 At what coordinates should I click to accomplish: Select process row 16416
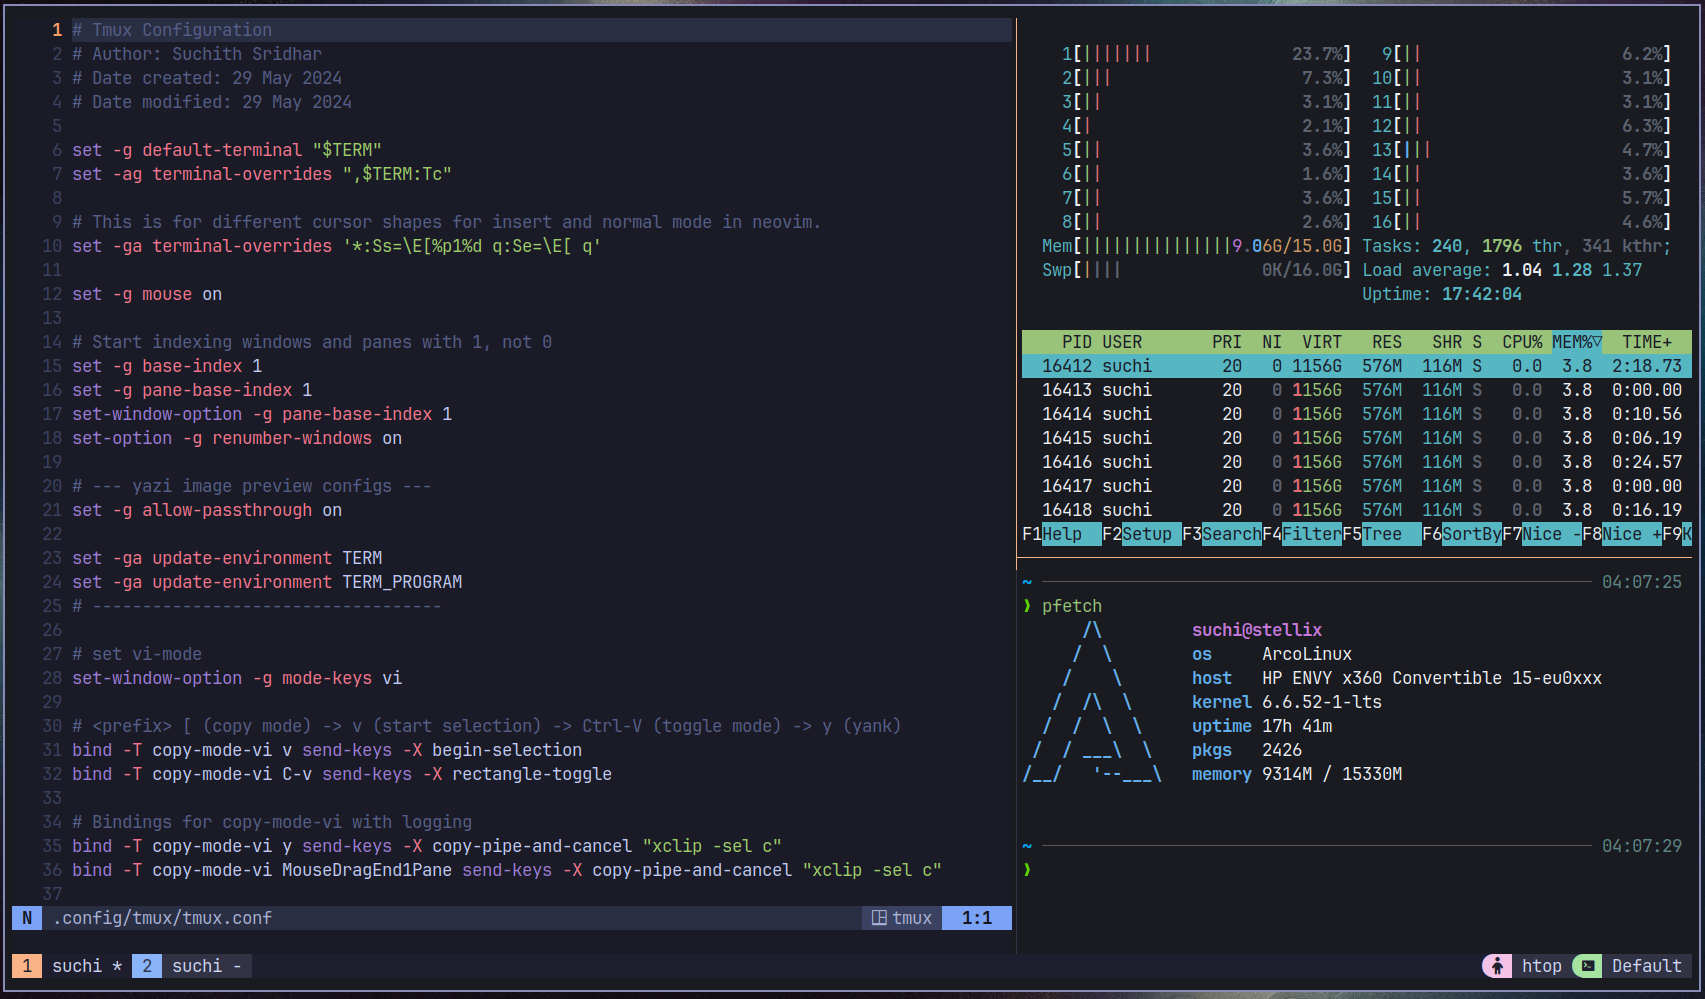tap(1357, 462)
